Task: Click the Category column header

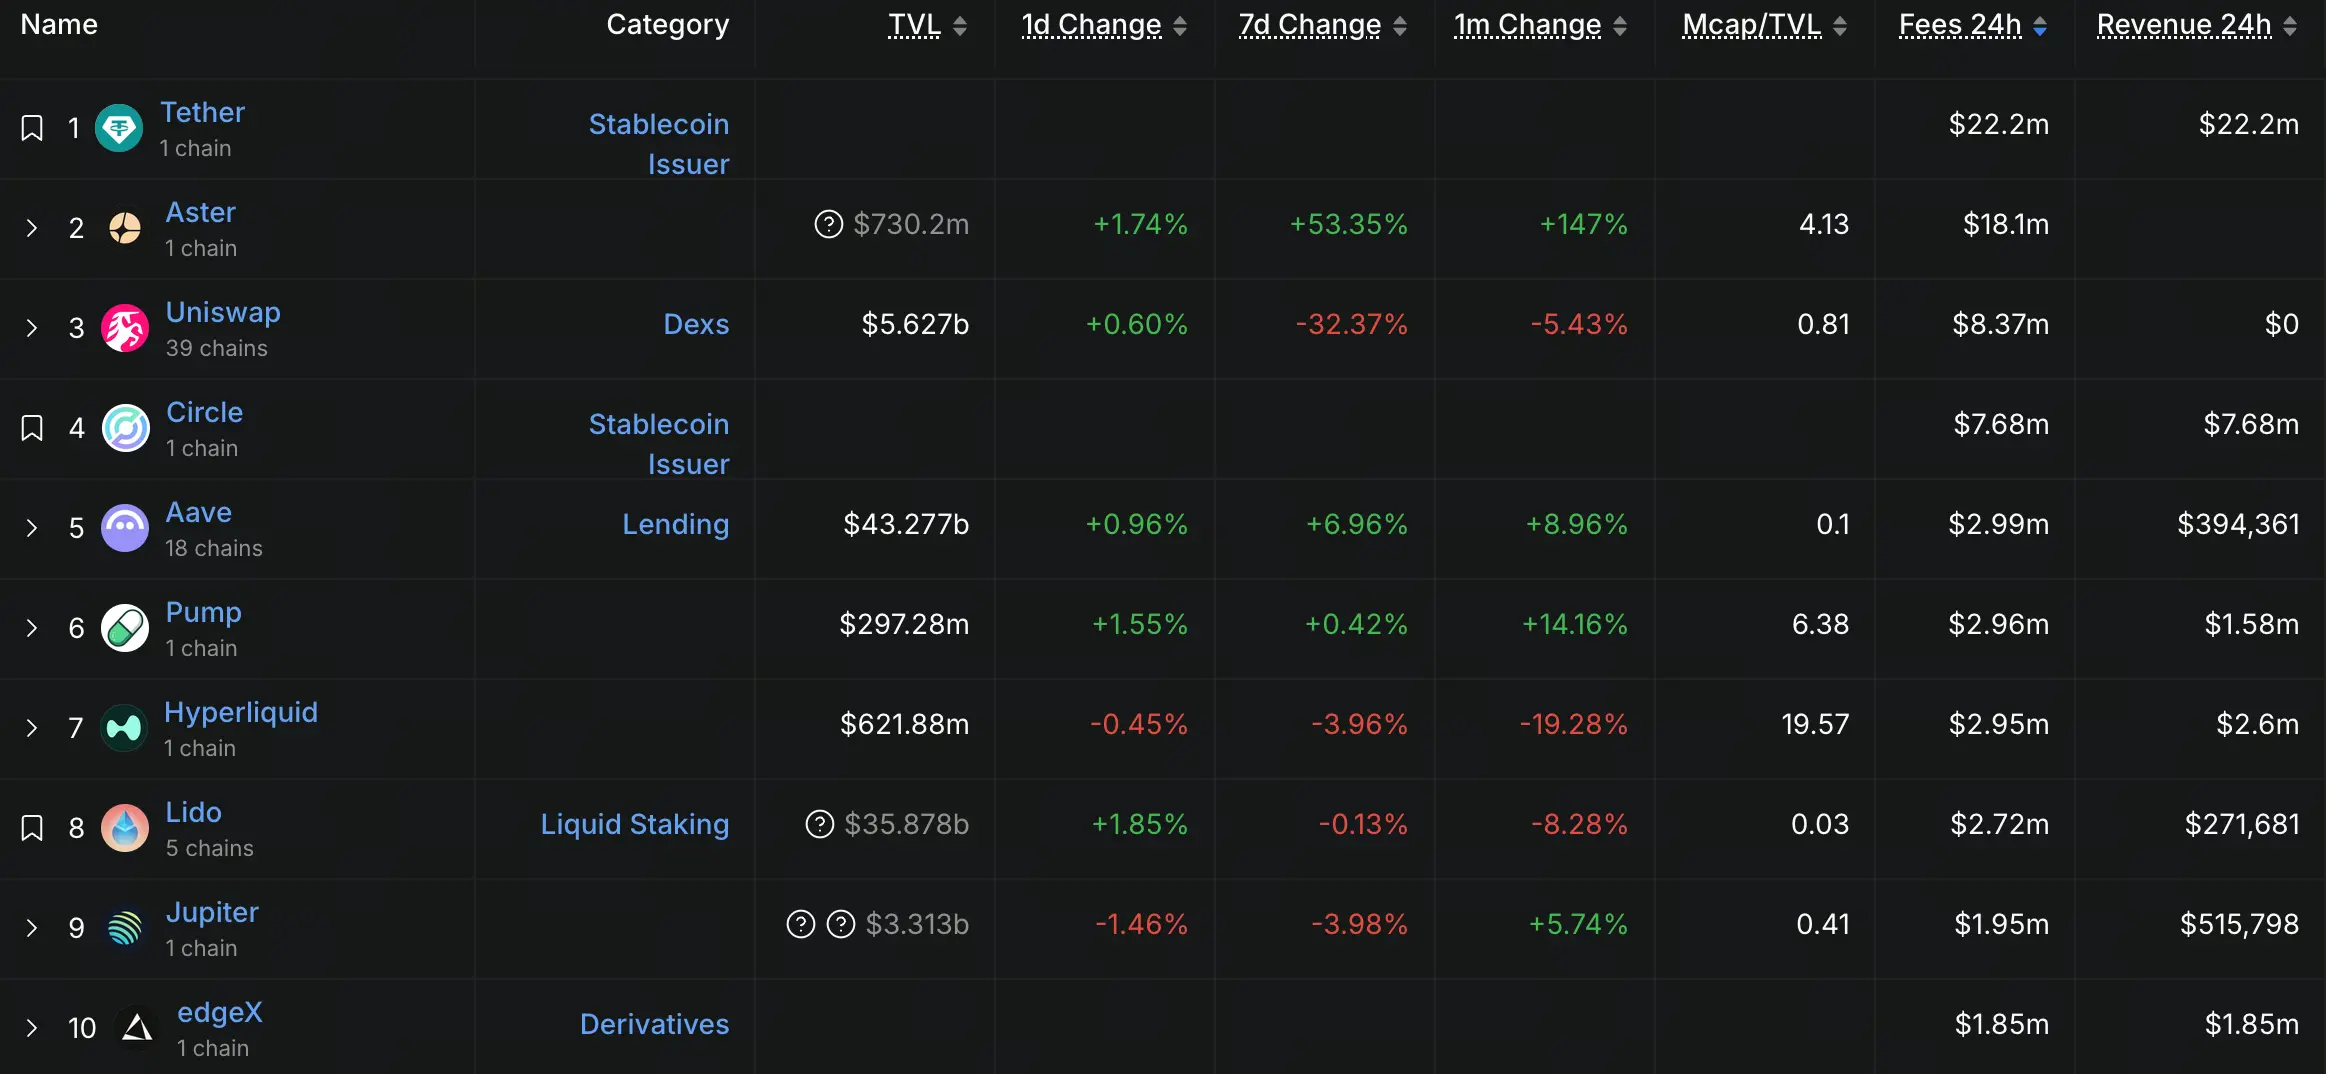Action: 668,24
